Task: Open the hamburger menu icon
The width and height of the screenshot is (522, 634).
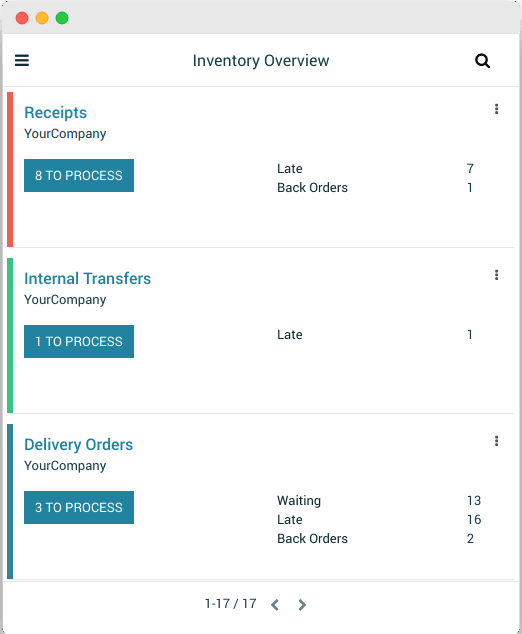Action: pos(22,60)
